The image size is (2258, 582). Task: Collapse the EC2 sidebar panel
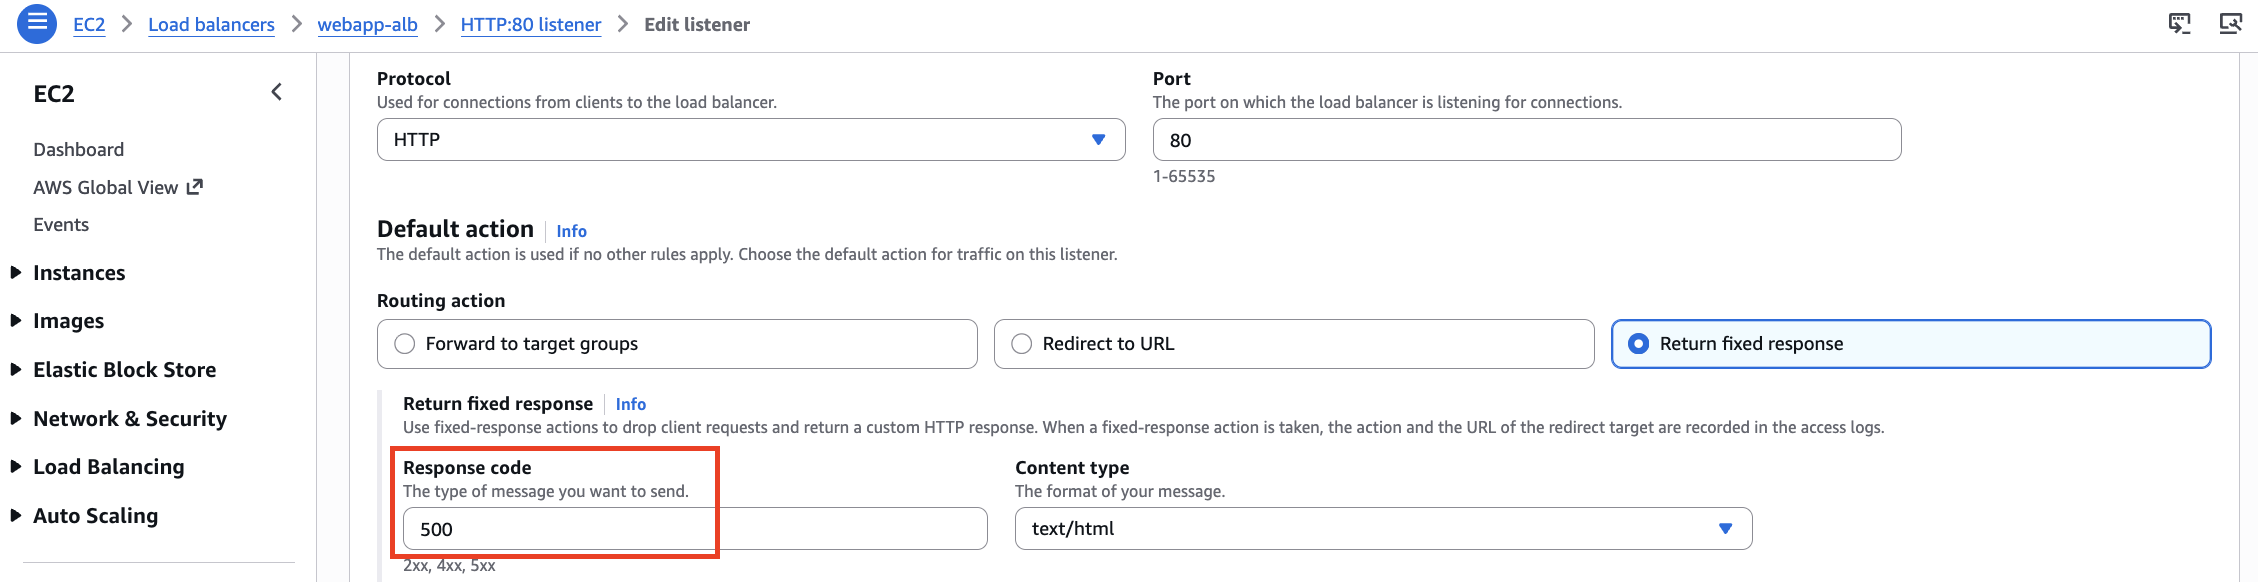[x=277, y=93]
